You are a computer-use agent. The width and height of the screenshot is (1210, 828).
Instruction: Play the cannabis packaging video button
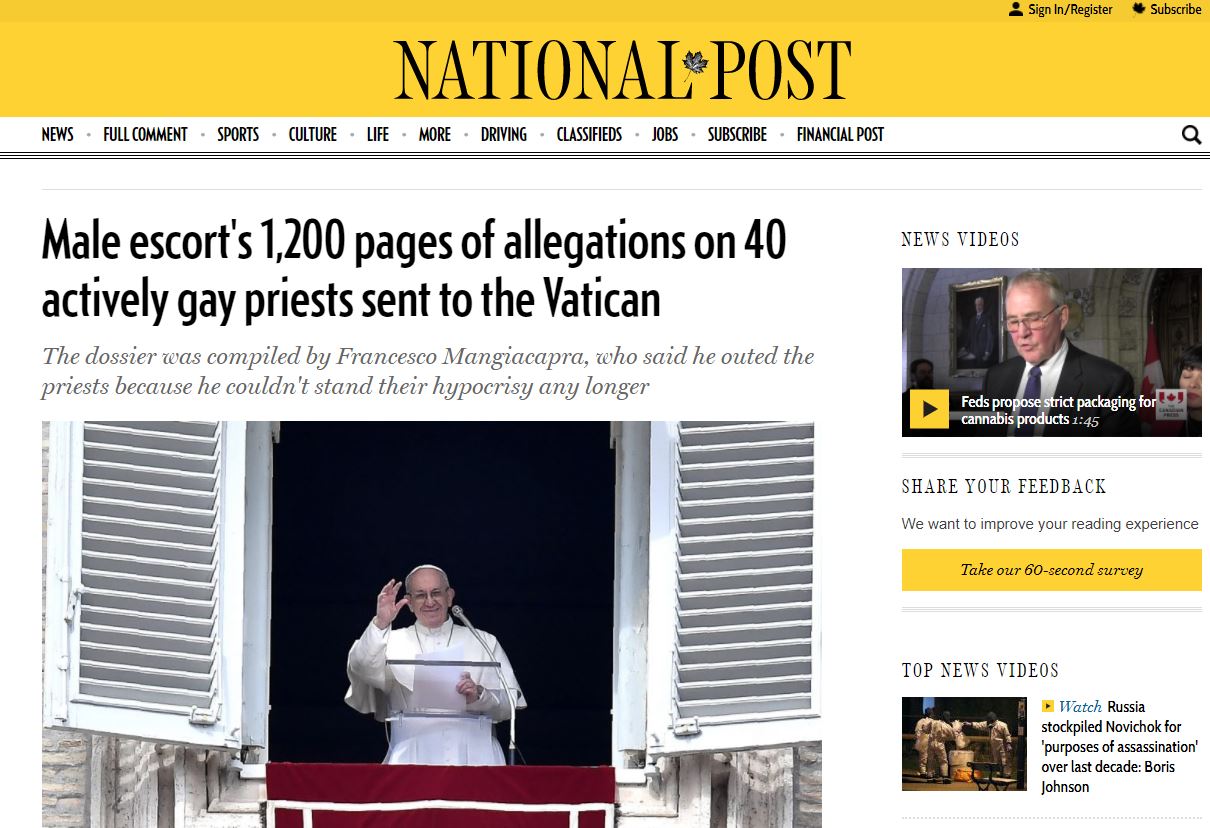tap(929, 409)
